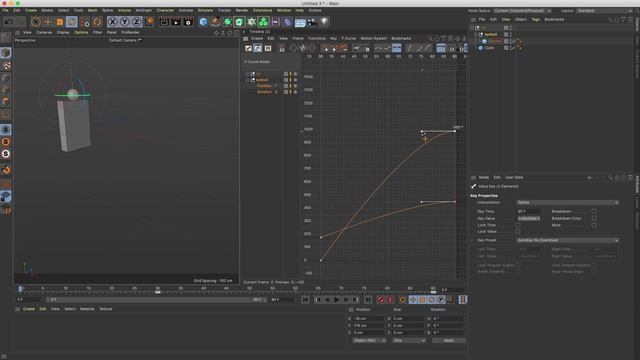Image resolution: width=640 pixels, height=360 pixels.
Task: Open the timeline F-Curve menu
Action: 349,38
